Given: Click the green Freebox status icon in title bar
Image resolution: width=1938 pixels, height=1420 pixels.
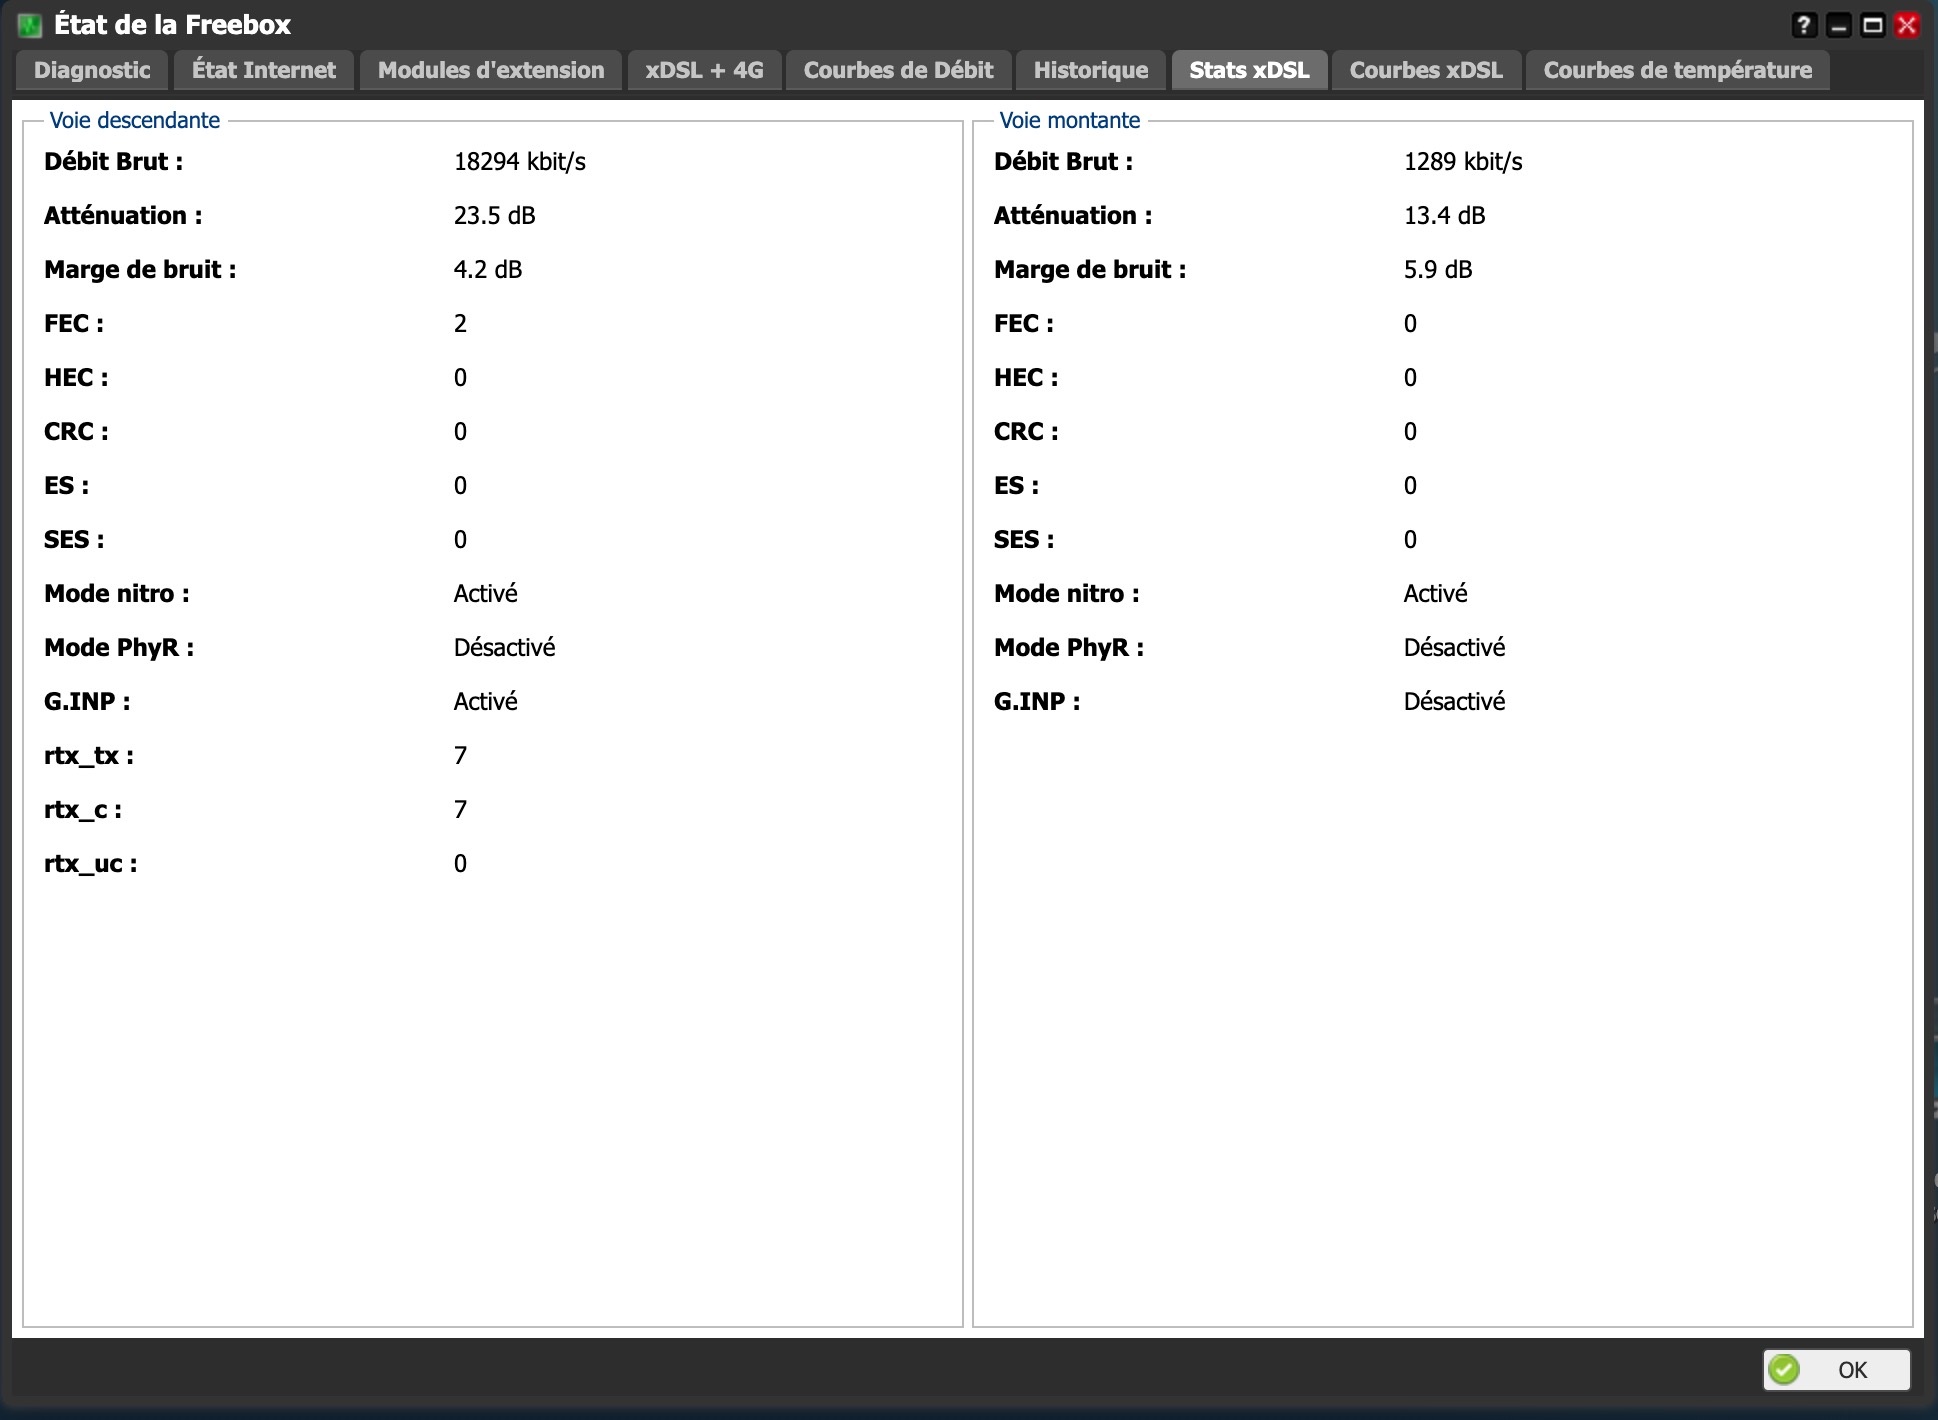Looking at the screenshot, I should [x=30, y=25].
